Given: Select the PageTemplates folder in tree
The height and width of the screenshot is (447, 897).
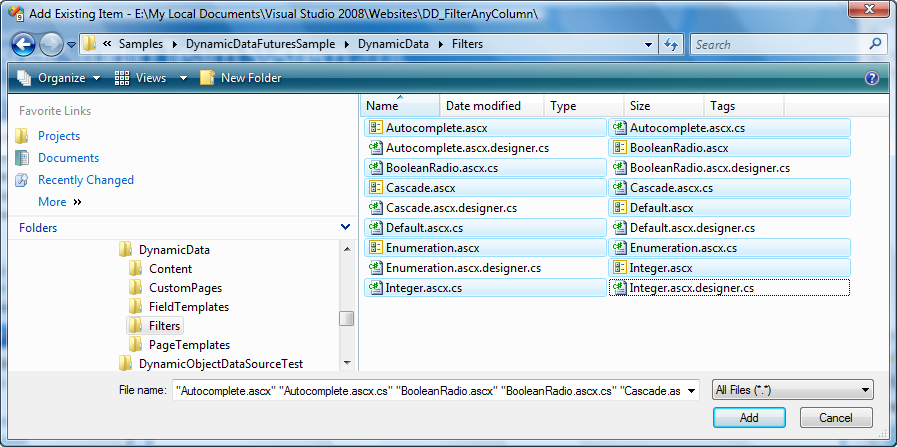Looking at the screenshot, I should pos(189,345).
